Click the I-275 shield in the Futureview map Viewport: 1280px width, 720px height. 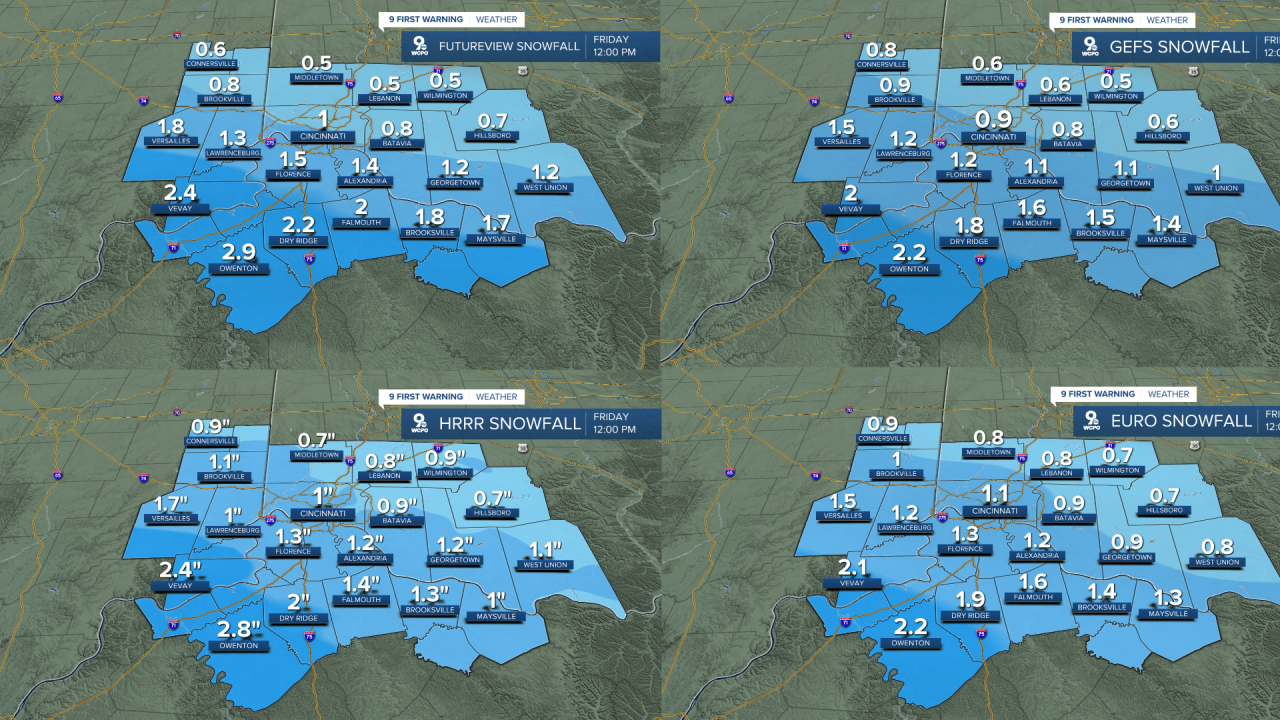click(x=270, y=144)
